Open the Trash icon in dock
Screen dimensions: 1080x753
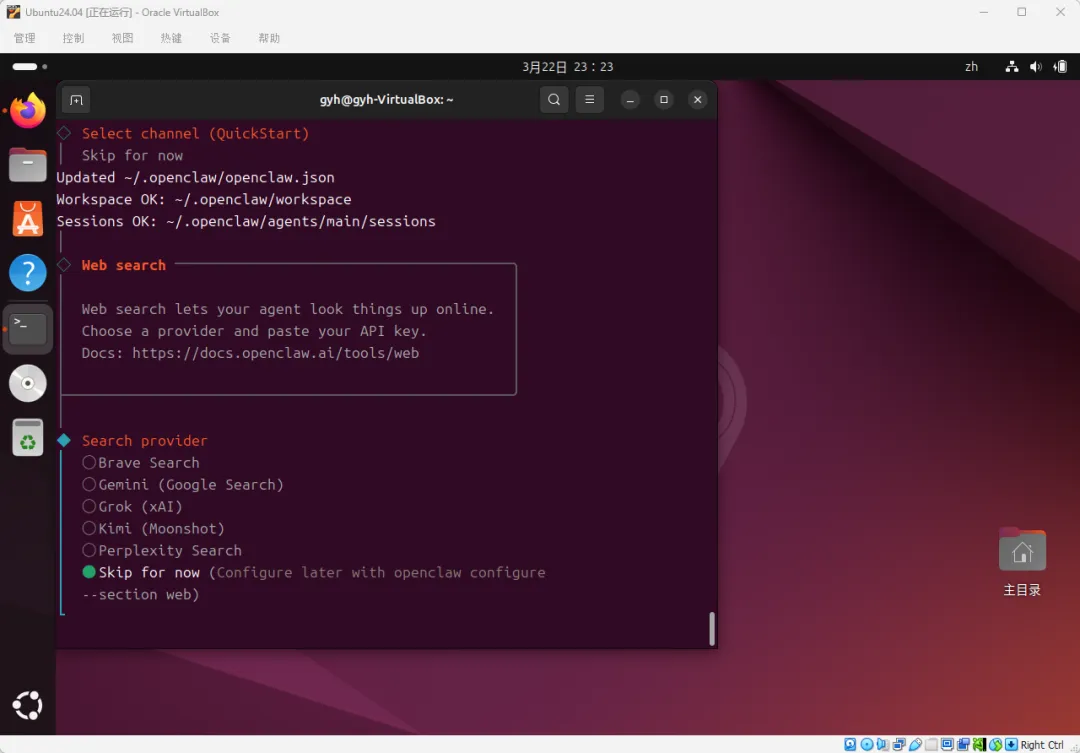pyautogui.click(x=28, y=437)
